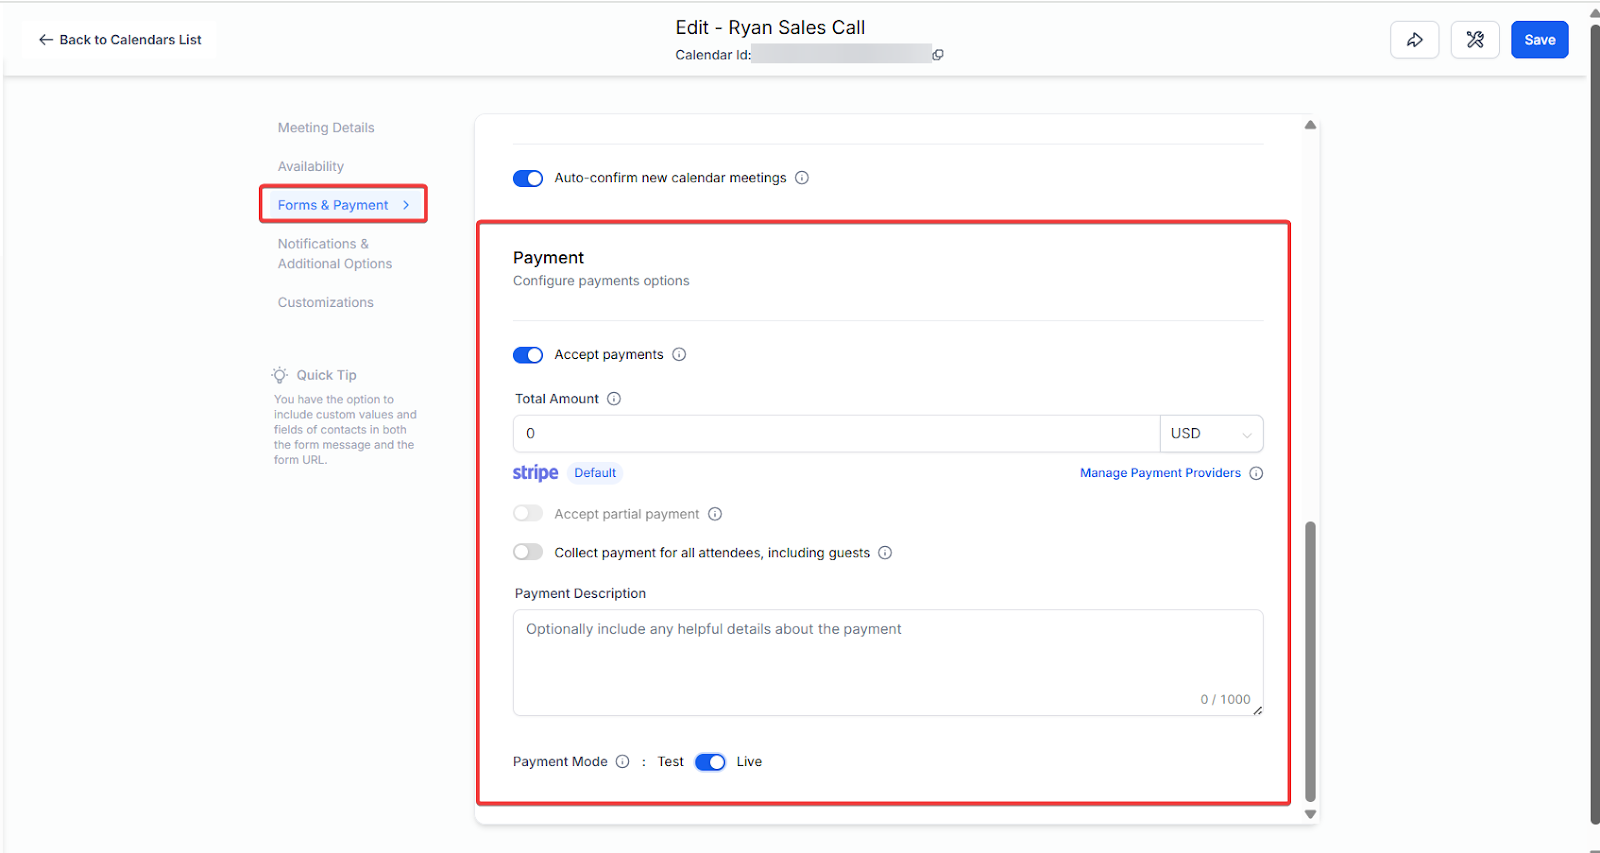
Task: Click the inner panel scrollbar thumb
Action: 1310,660
